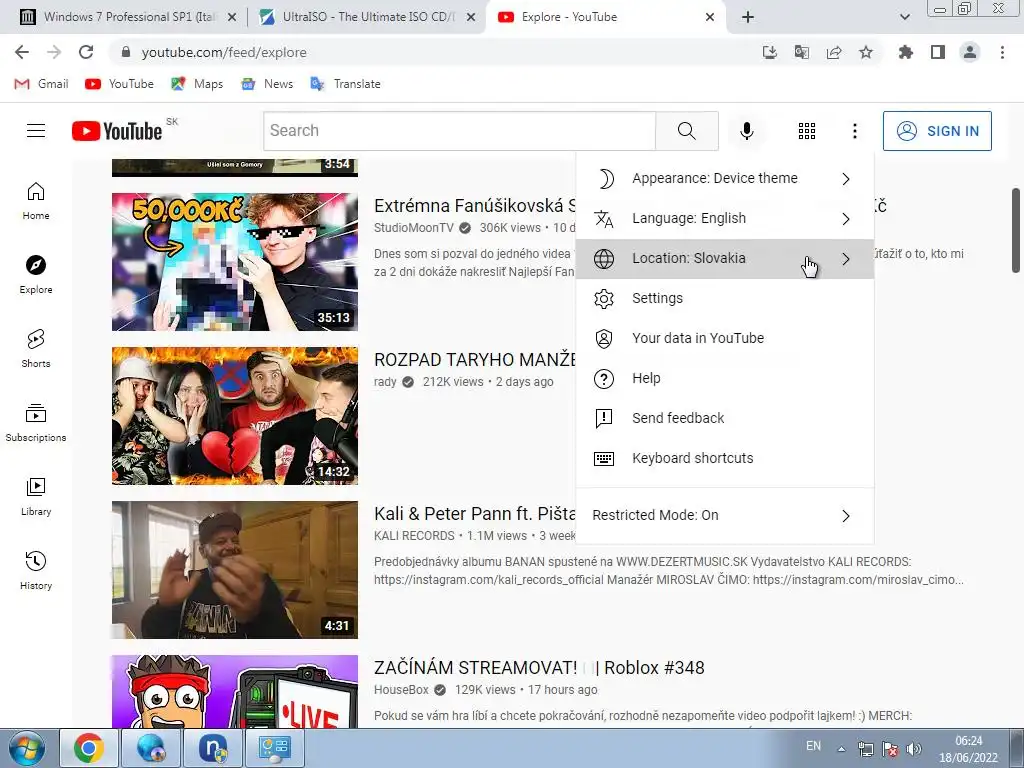Click the address bar URL
The width and height of the screenshot is (1024, 768).
[224, 52]
